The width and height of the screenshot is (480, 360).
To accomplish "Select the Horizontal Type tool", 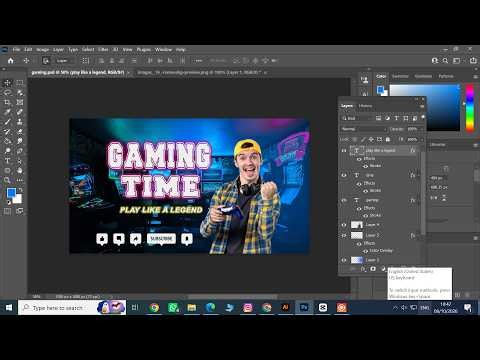I will coord(8,161).
